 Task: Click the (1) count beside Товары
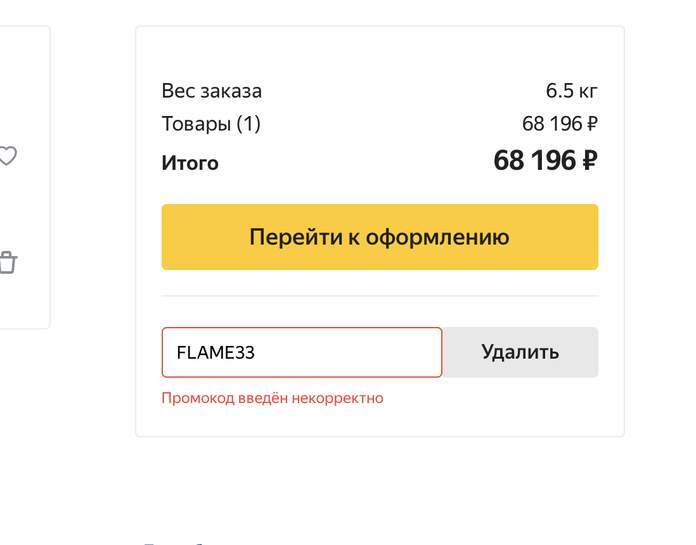[x=248, y=124]
